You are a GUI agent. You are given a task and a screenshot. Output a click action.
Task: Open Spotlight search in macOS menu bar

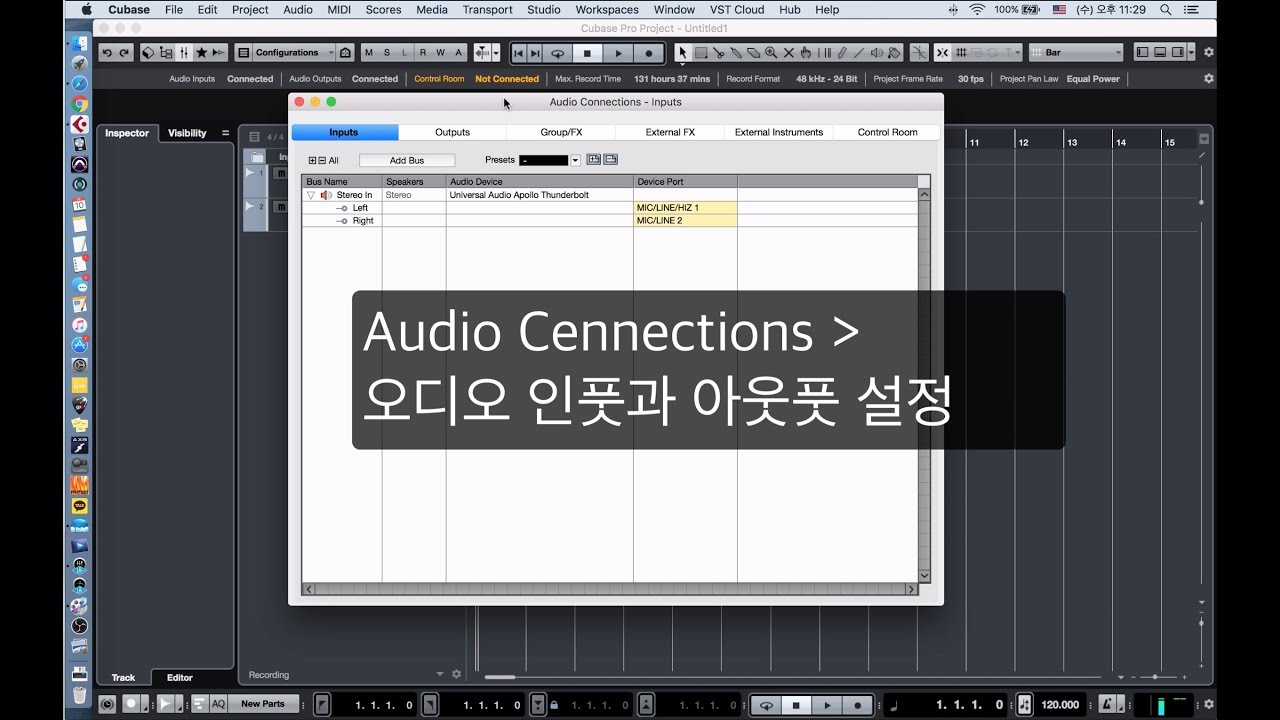1166,9
